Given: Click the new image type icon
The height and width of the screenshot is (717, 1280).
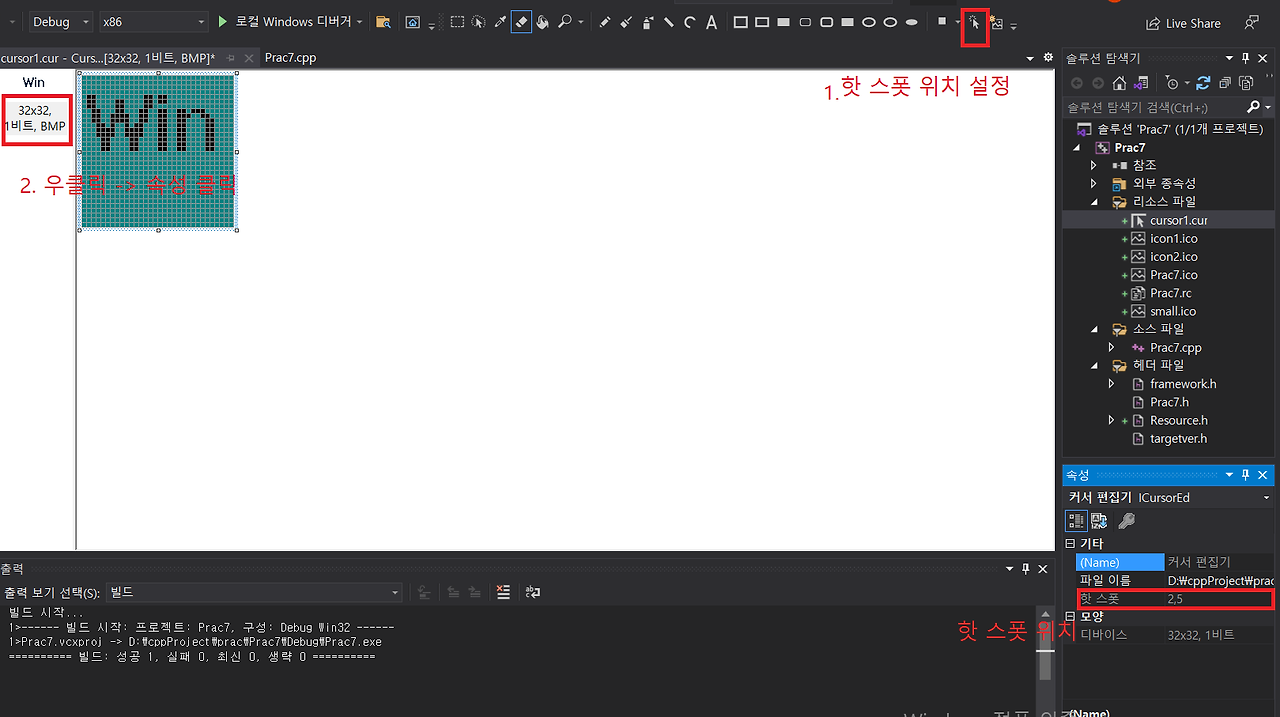Looking at the screenshot, I should [997, 23].
